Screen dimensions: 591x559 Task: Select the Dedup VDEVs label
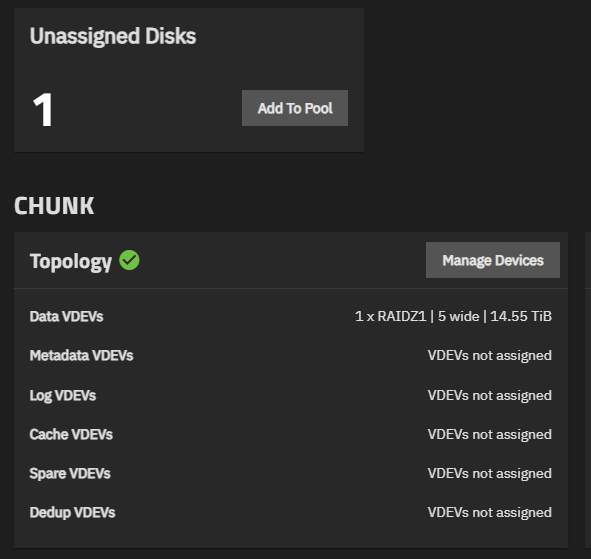pyautogui.click(x=72, y=513)
